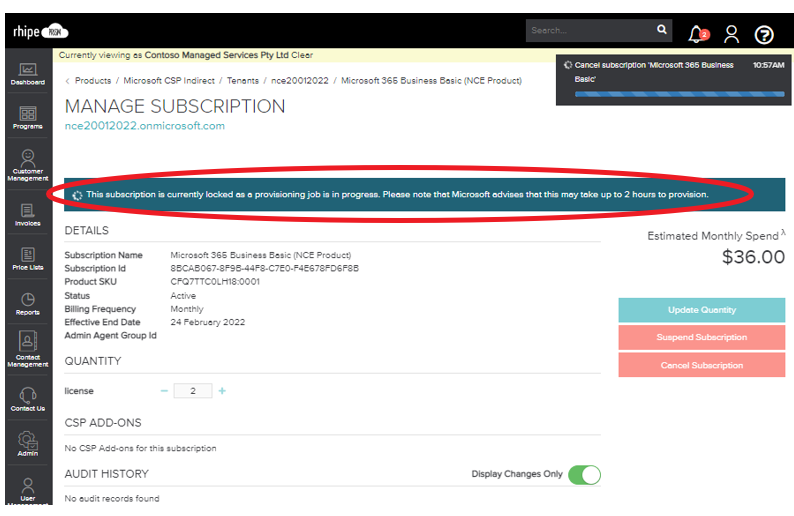Image resolution: width=794 pixels, height=516 pixels.
Task: Toggle Display Changes Only switch
Action: click(x=584, y=475)
